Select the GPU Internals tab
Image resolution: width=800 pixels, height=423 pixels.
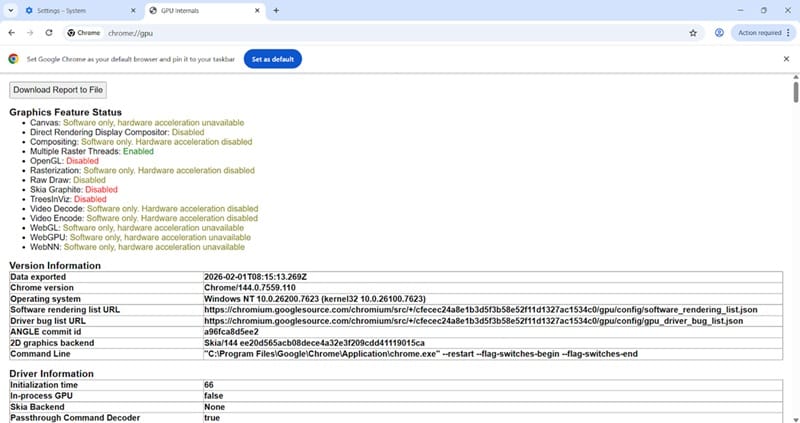pyautogui.click(x=205, y=11)
